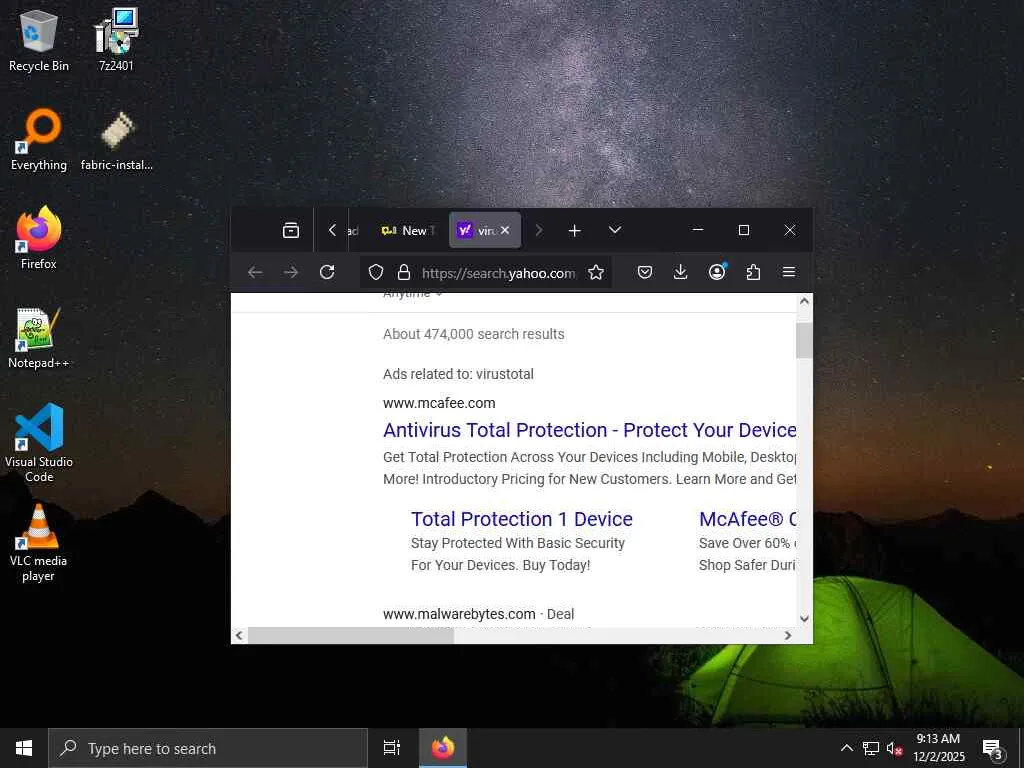Select the 7z2401 installer desktop icon
This screenshot has width=1024, height=768.
point(116,40)
